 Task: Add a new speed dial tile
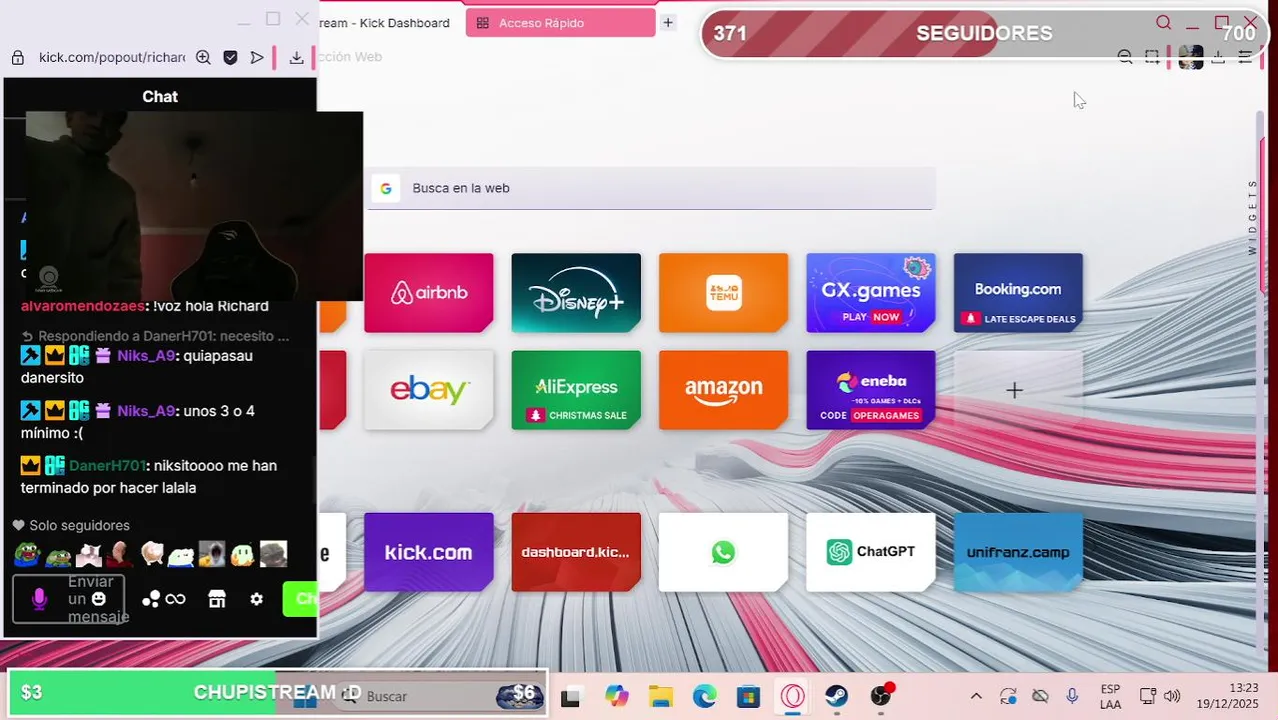pos(1018,389)
